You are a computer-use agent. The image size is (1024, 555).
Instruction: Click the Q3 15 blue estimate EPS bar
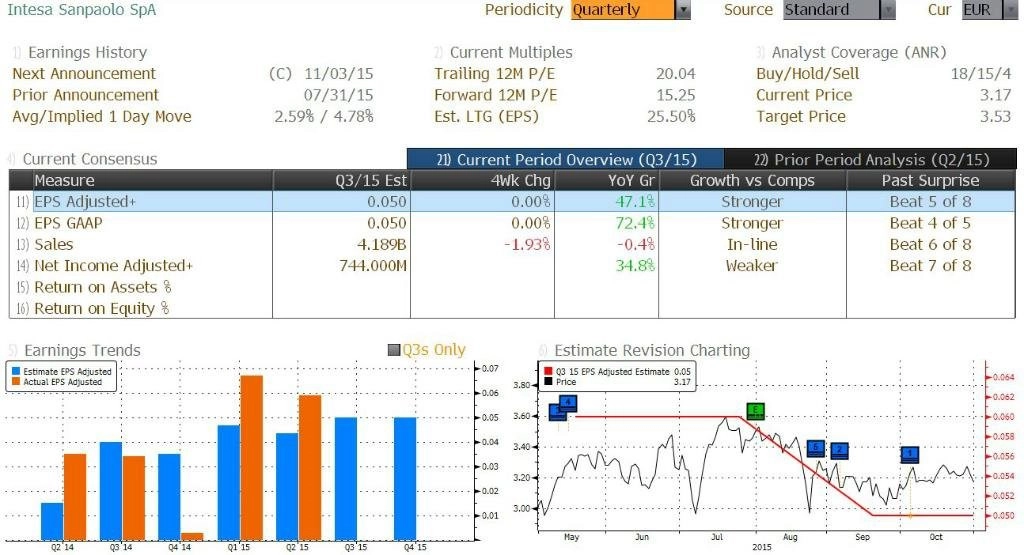[346, 479]
